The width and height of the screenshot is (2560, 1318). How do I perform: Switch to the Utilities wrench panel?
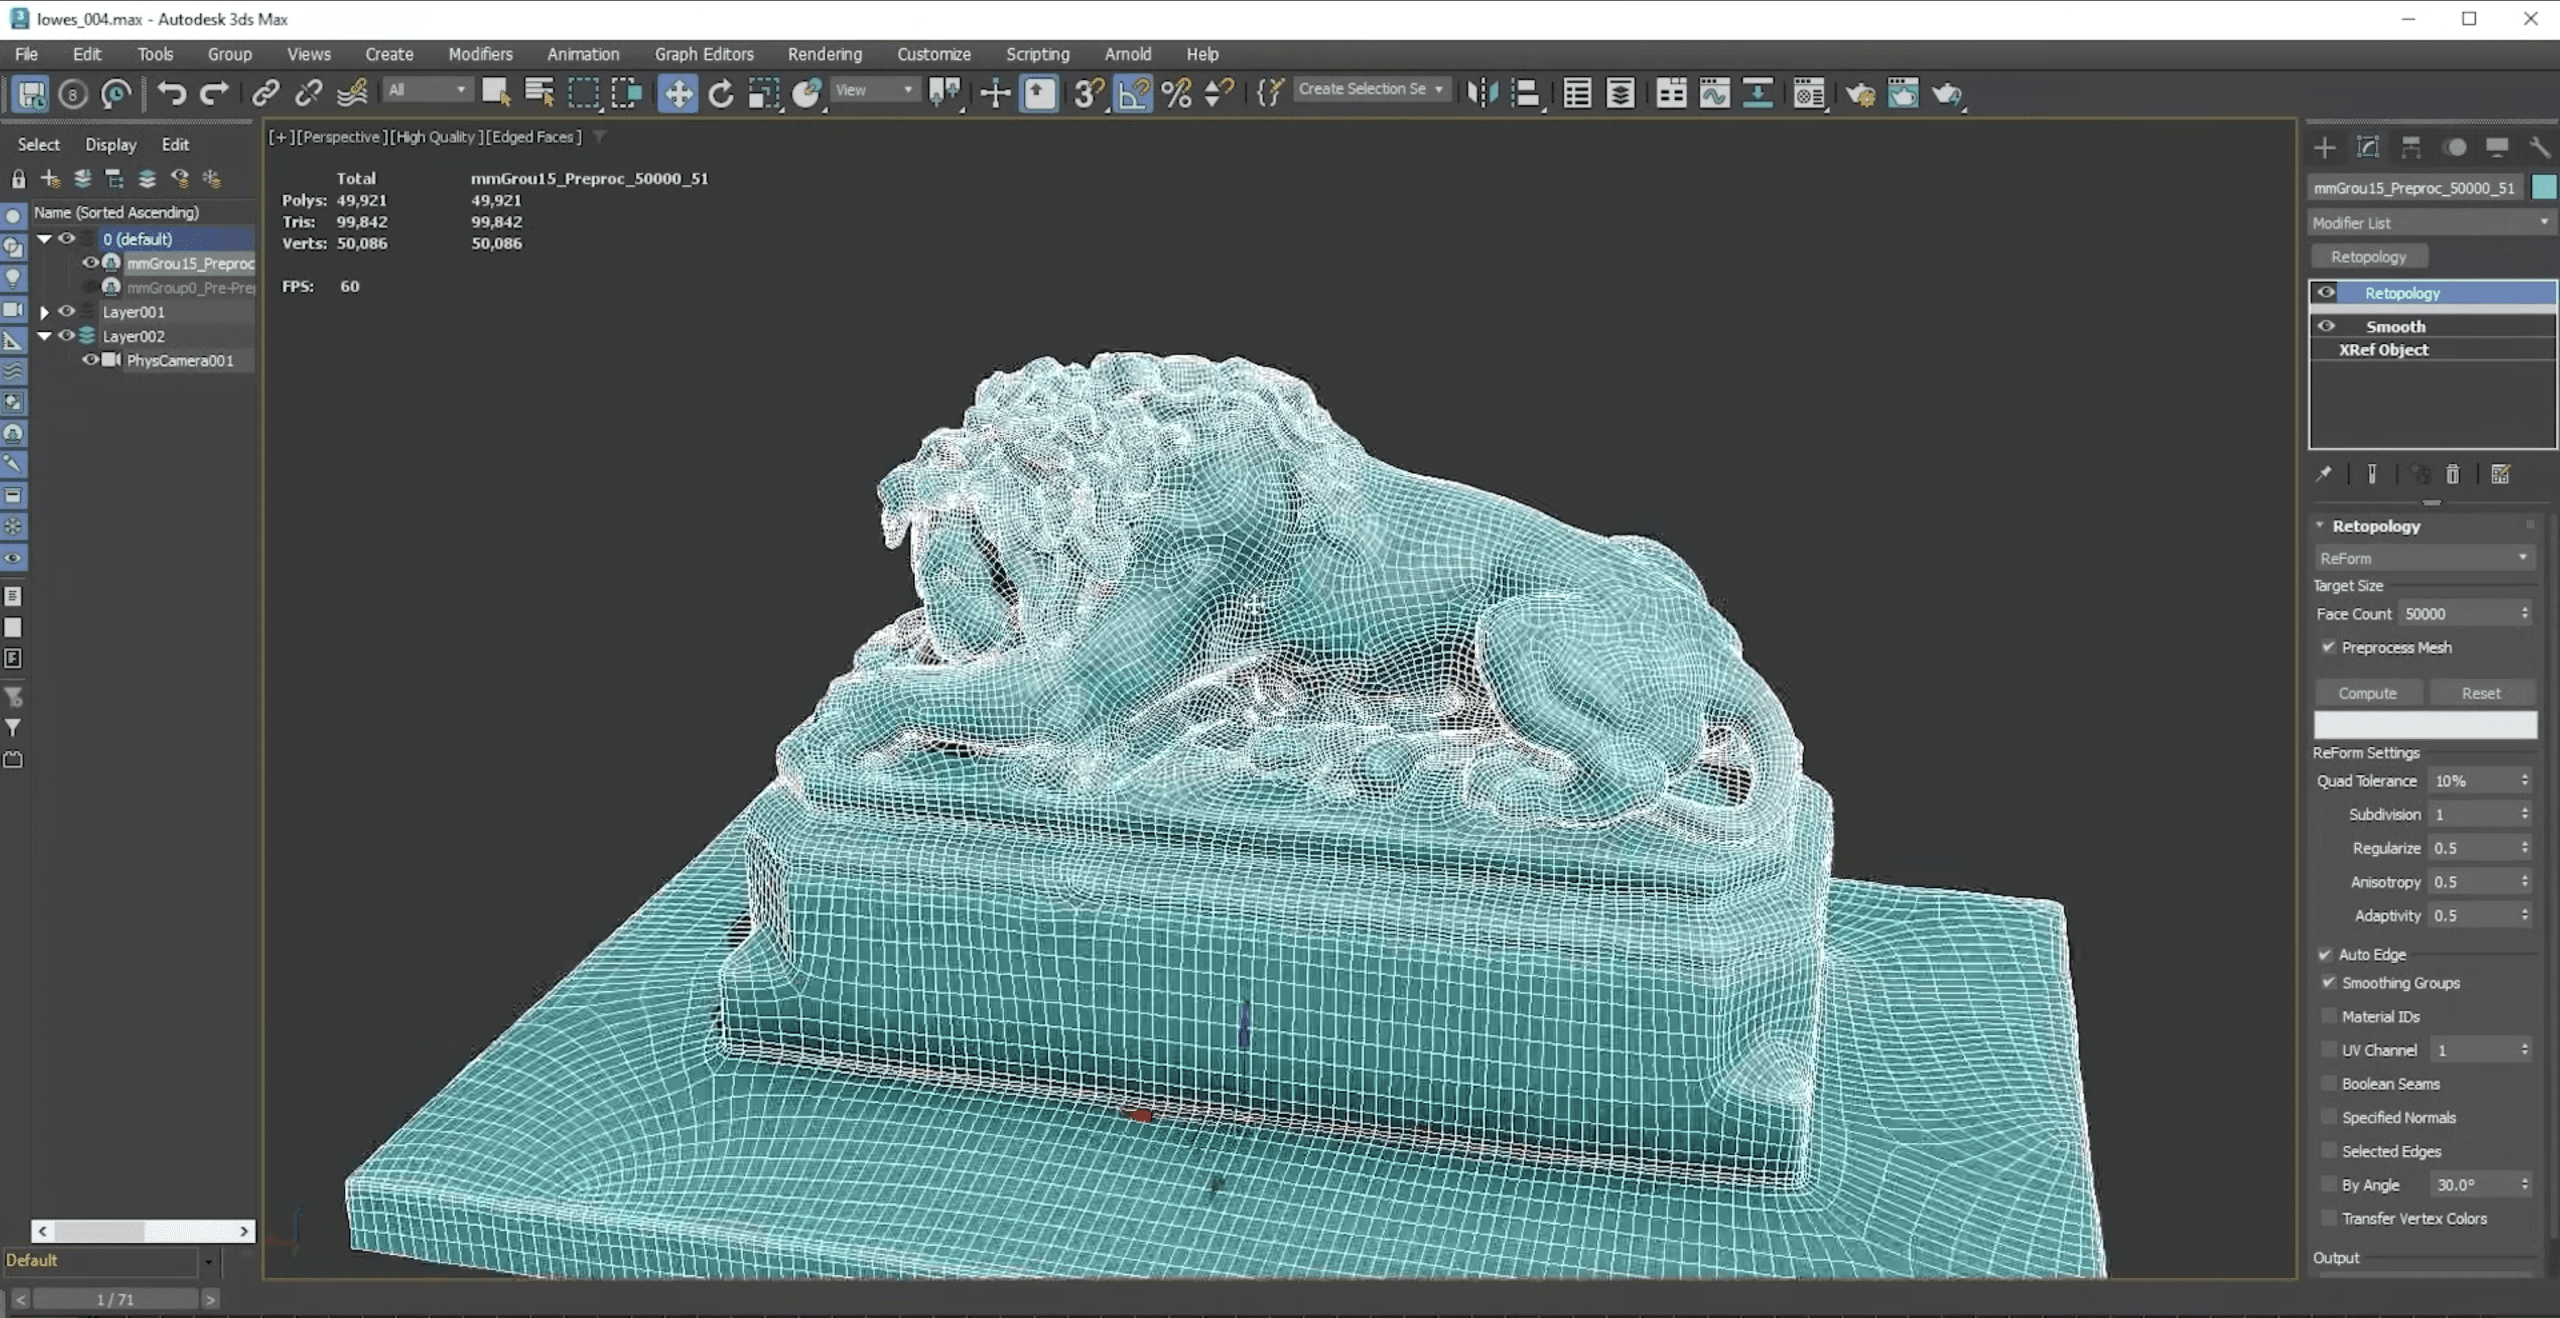coord(2539,148)
